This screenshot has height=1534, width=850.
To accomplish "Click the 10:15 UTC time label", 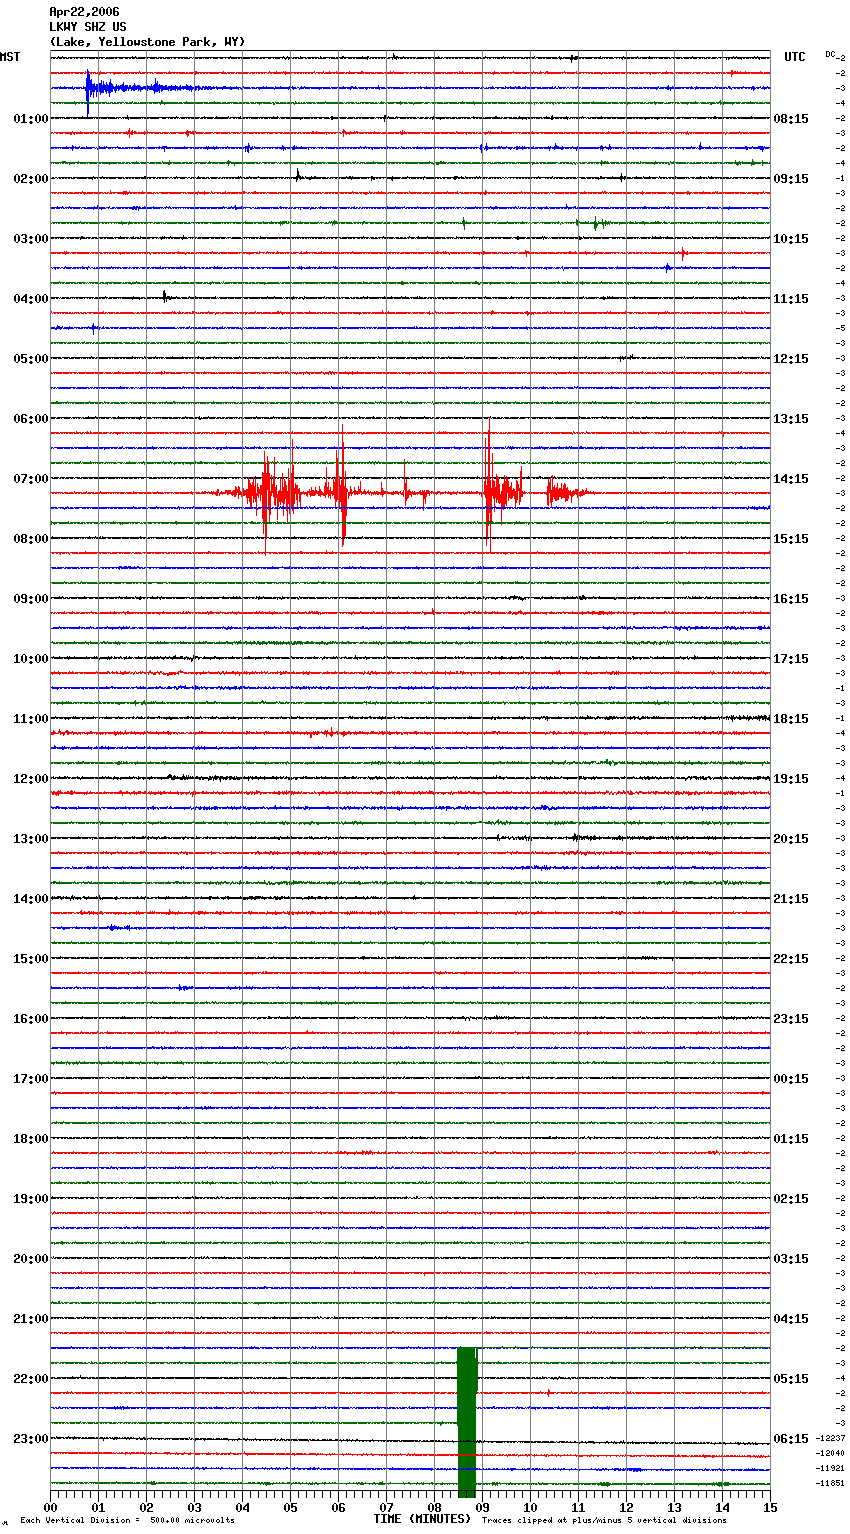I will 791,239.
